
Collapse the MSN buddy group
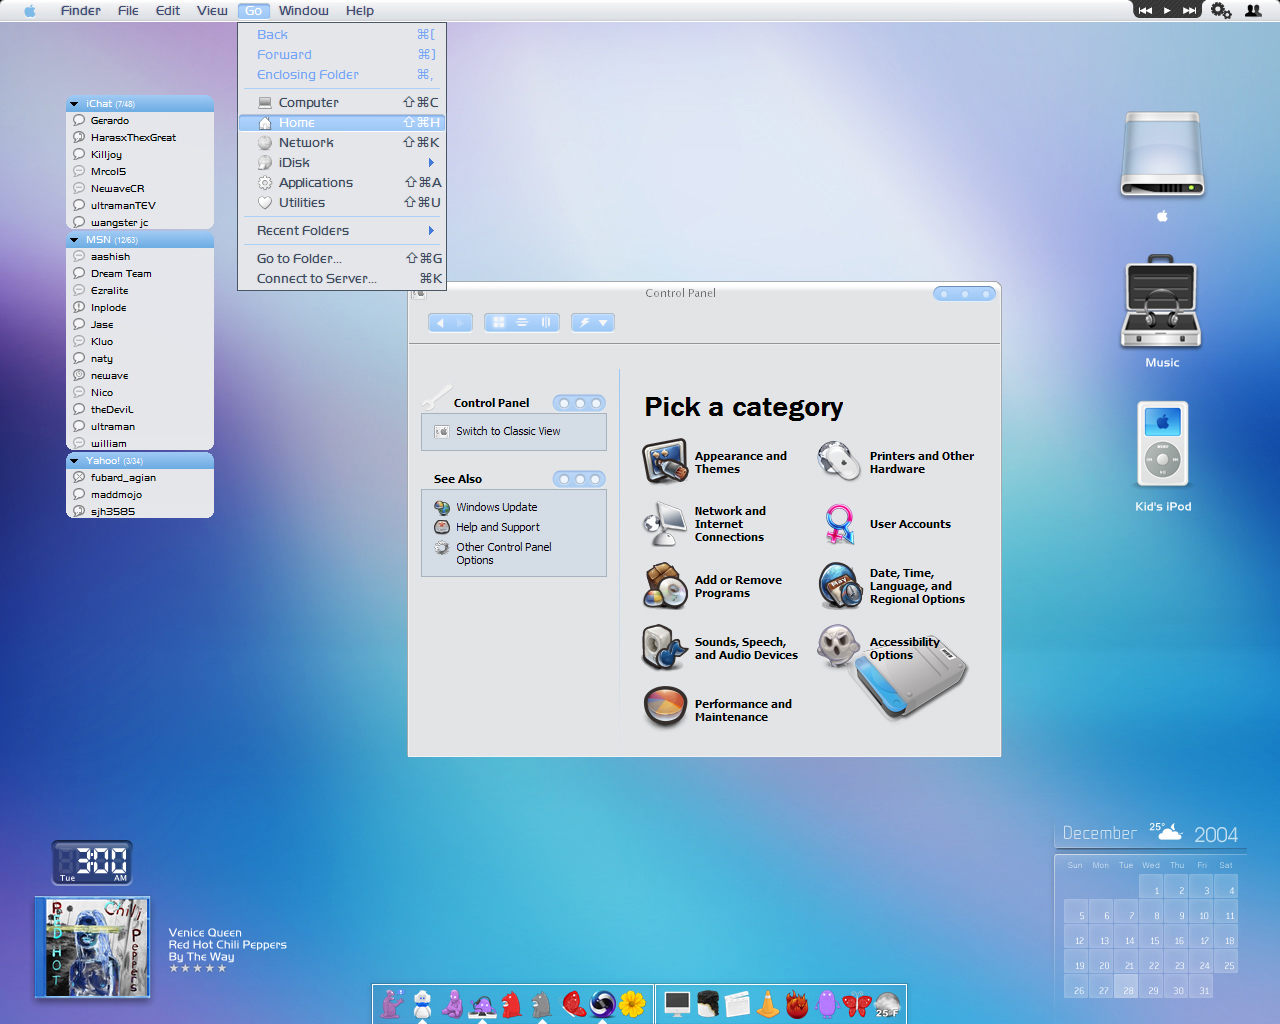click(x=74, y=240)
